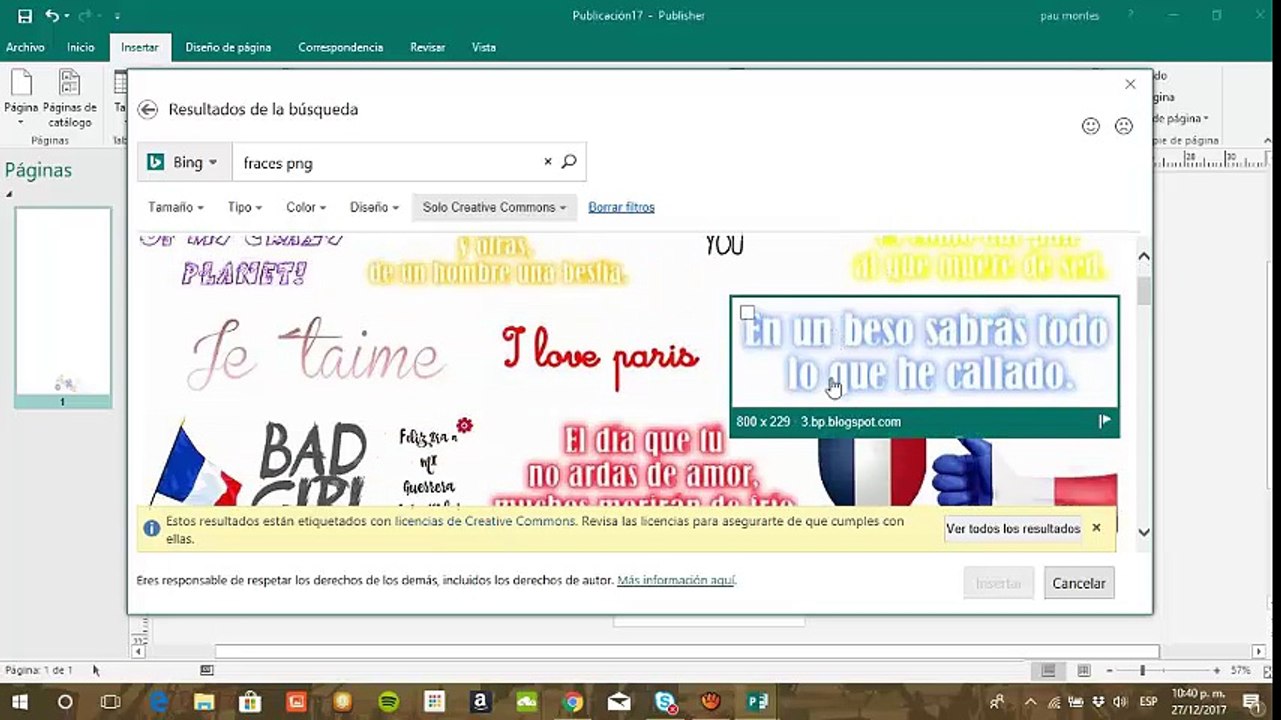The image size is (1281, 720).
Task: Select the 'I love paris' image result
Action: (x=601, y=357)
